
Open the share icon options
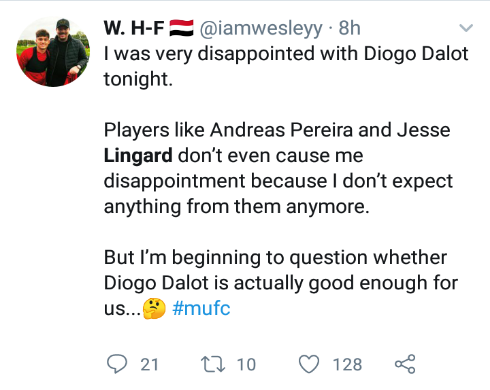click(x=405, y=364)
